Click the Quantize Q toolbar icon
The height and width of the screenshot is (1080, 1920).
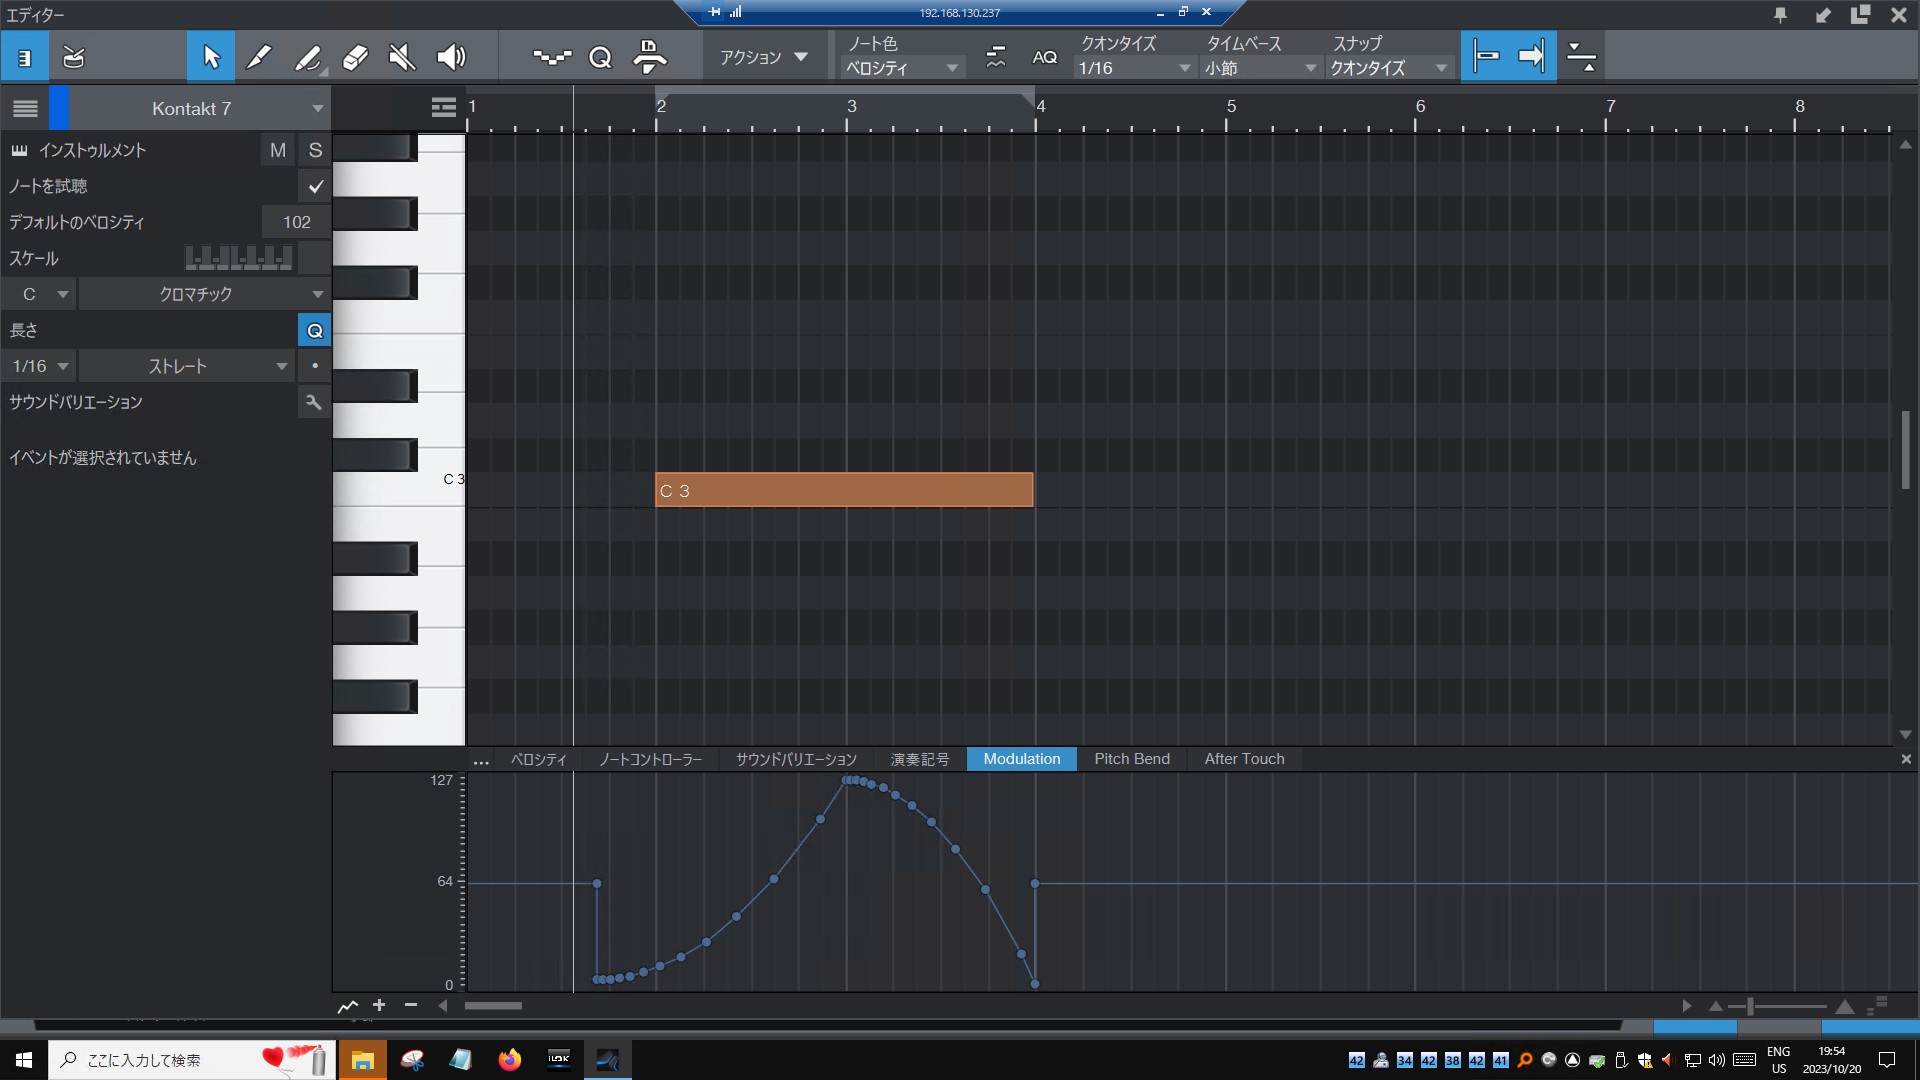point(600,57)
